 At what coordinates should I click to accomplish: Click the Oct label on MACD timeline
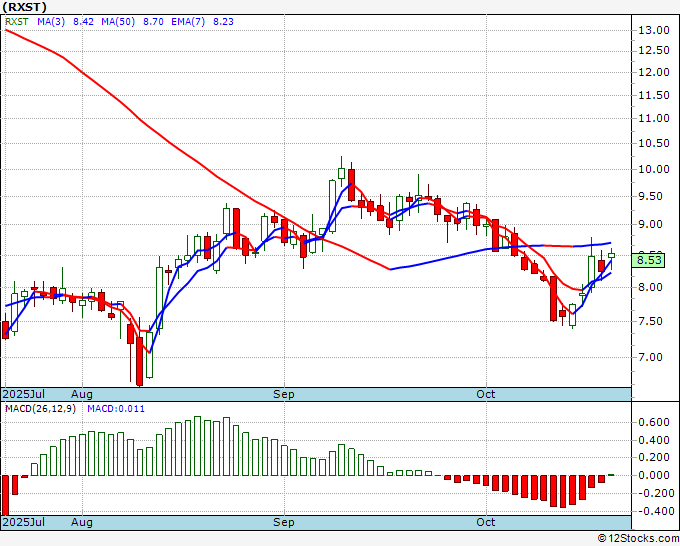pyautogui.click(x=486, y=522)
